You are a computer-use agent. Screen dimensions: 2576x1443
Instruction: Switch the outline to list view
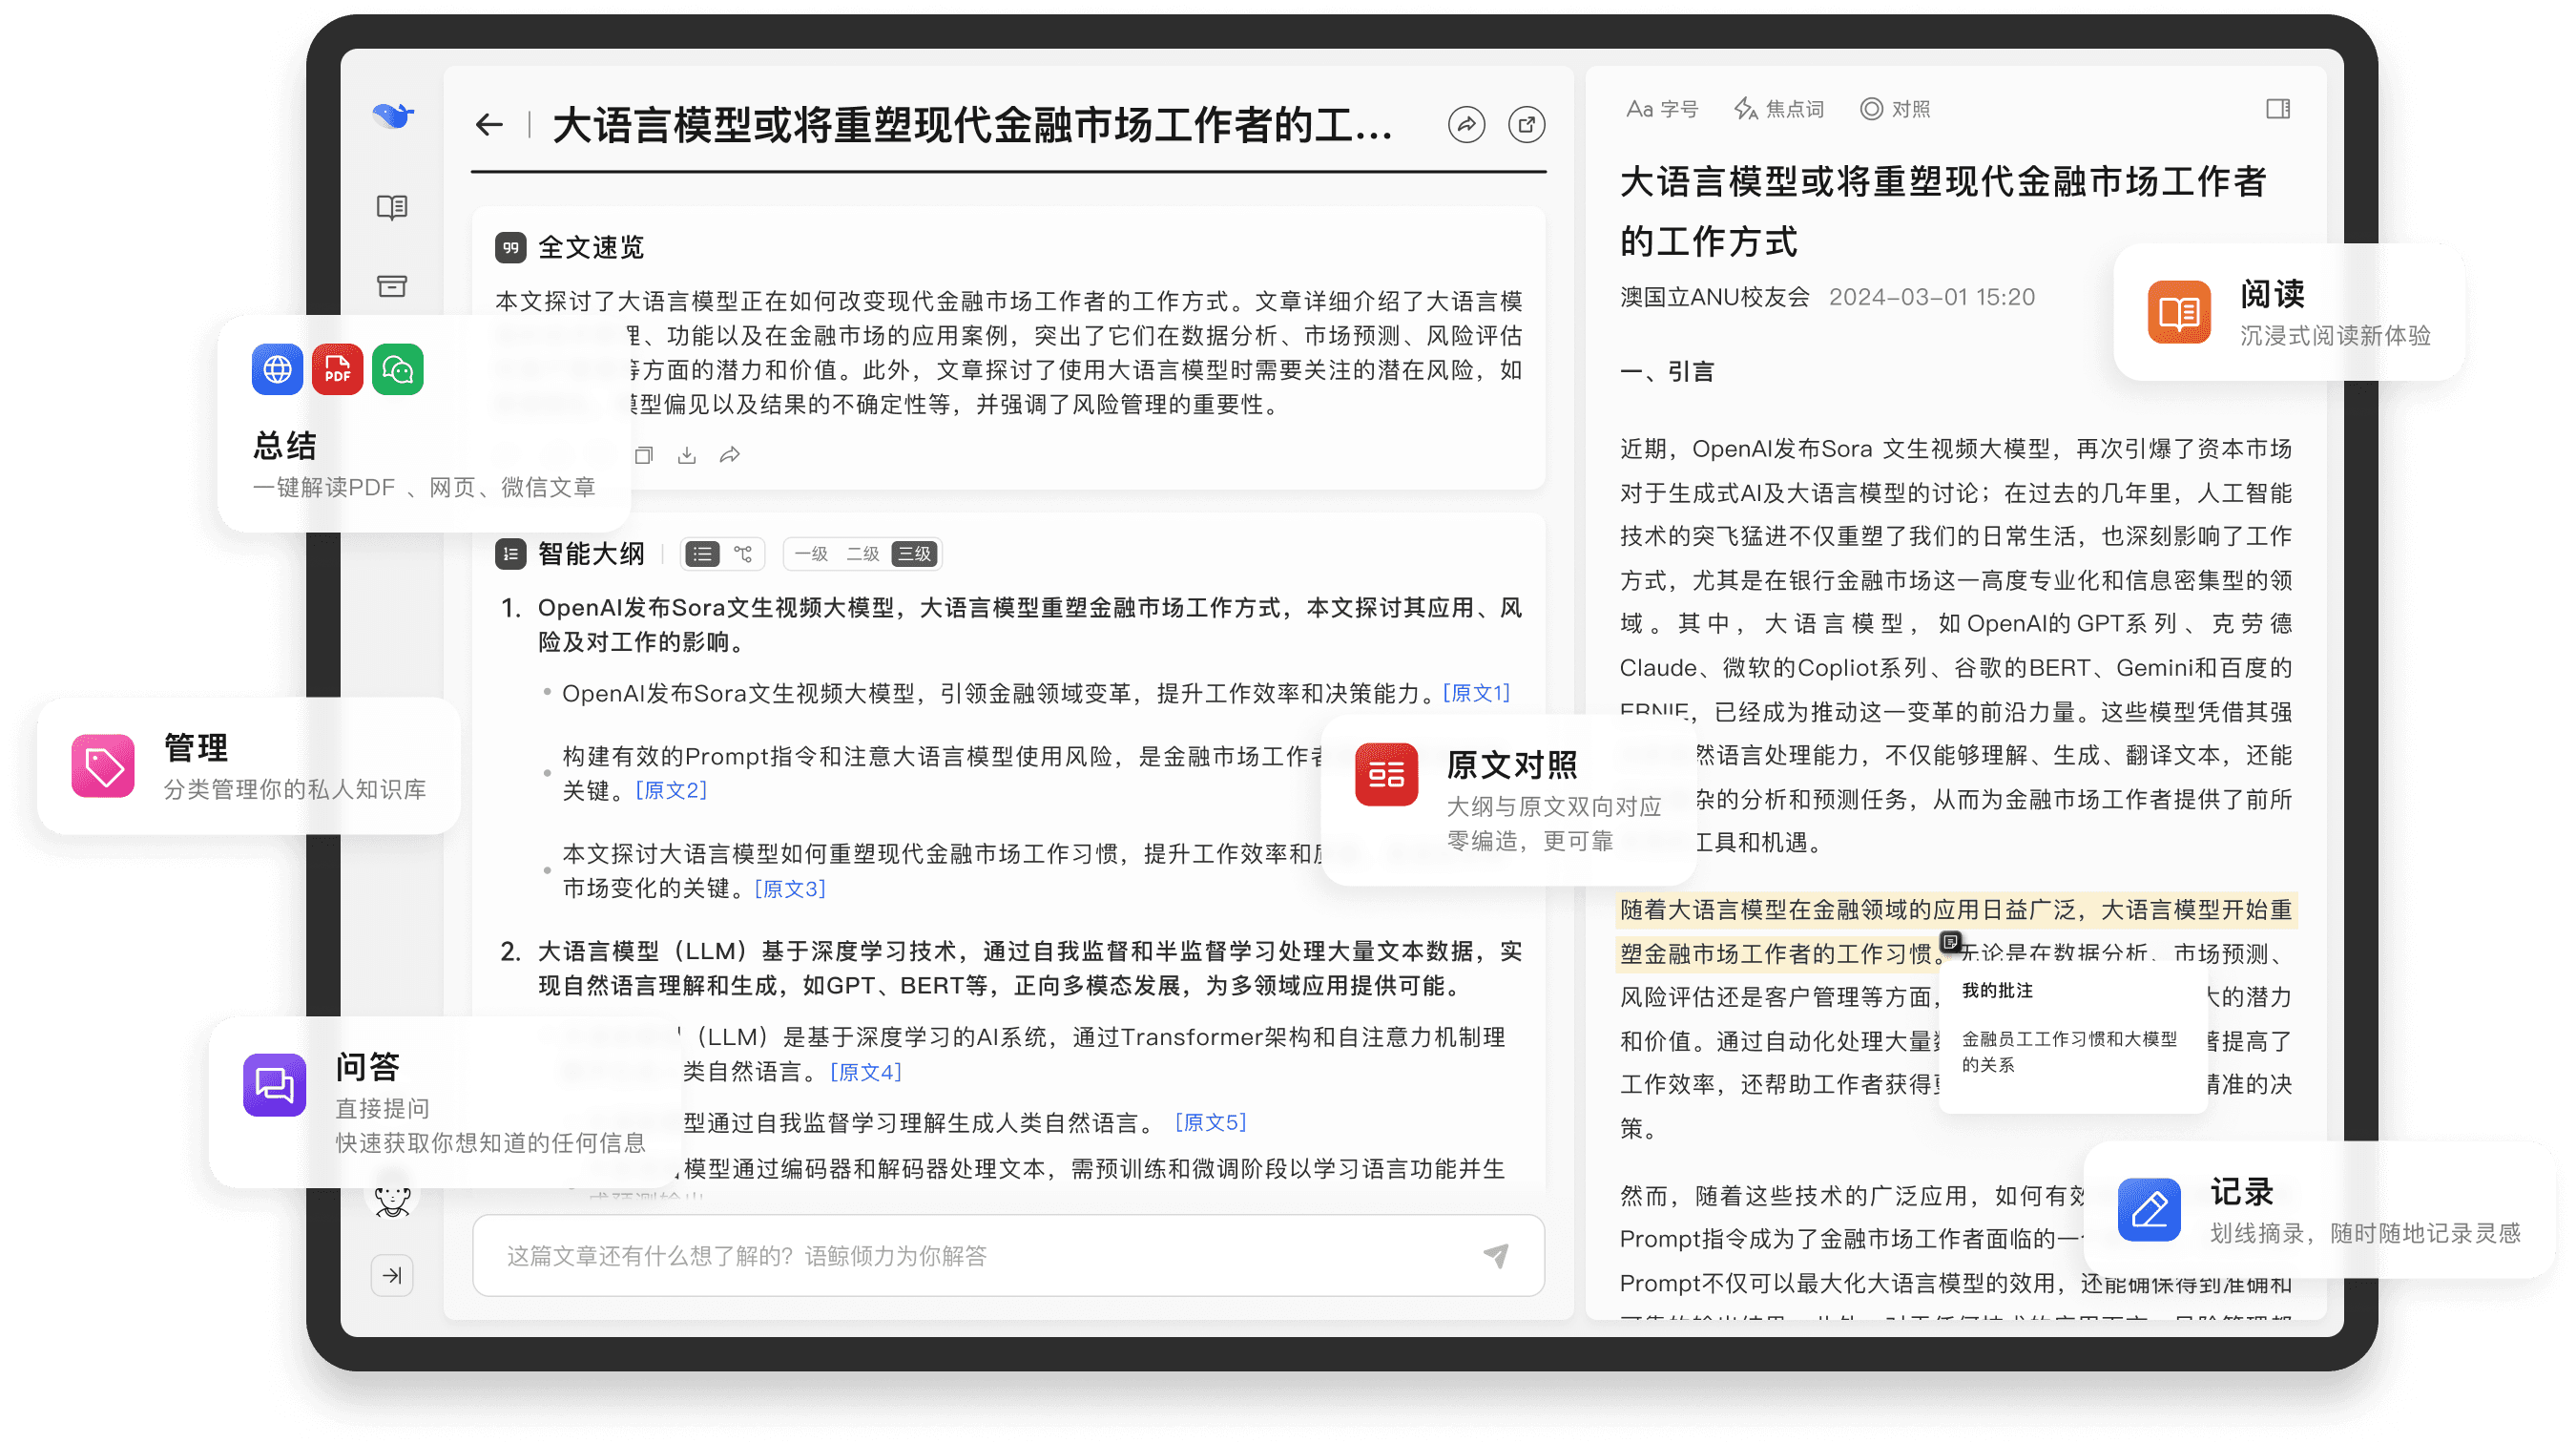pyautogui.click(x=702, y=554)
